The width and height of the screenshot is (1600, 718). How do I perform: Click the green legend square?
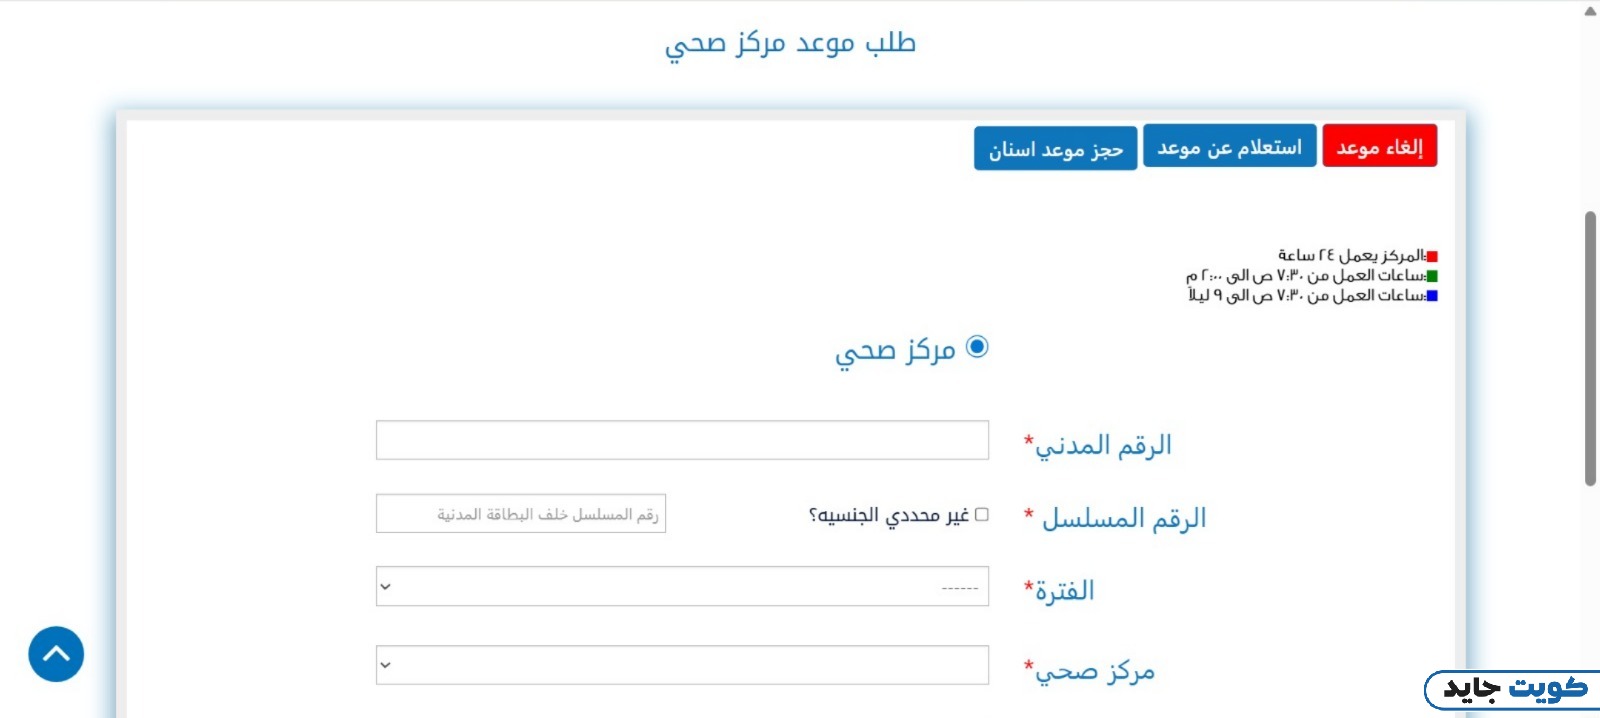point(1432,276)
